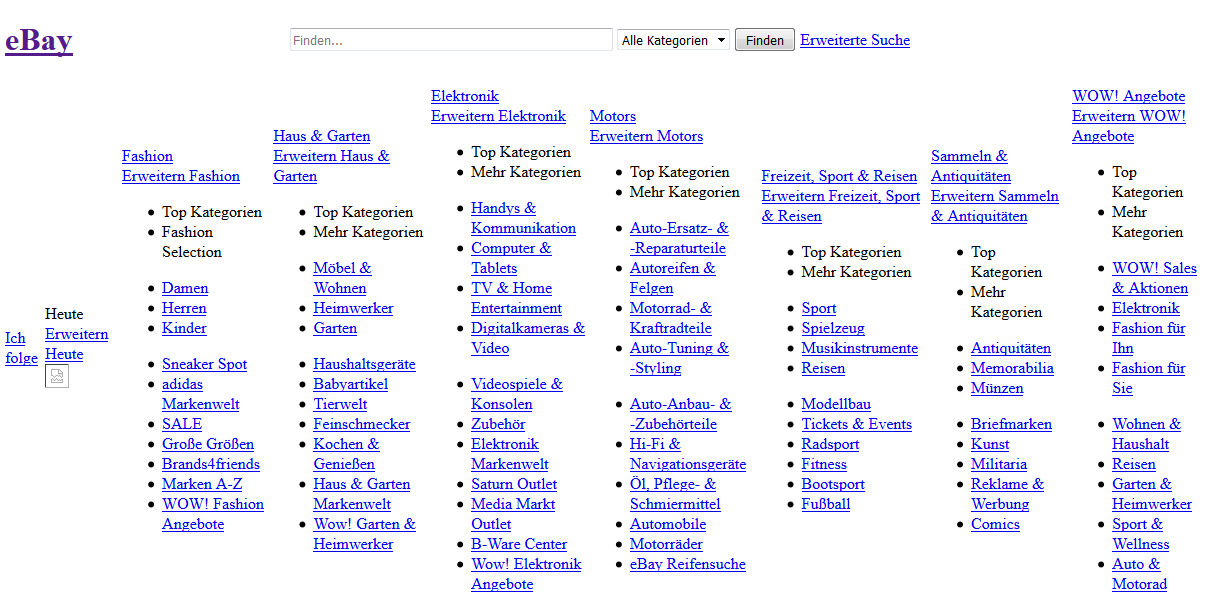Open the Motorrad- & Kraftradteile link
1208x602 pixels.
coord(671,318)
